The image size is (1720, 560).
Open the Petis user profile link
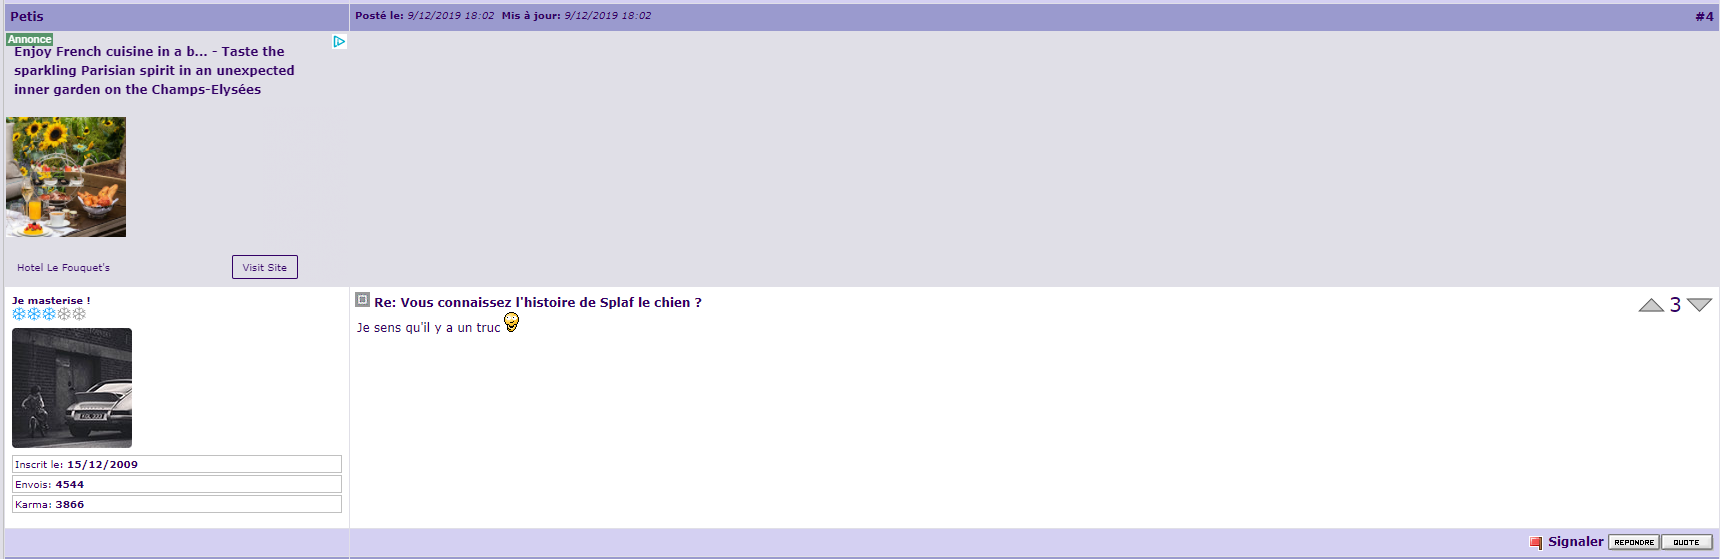(x=27, y=16)
